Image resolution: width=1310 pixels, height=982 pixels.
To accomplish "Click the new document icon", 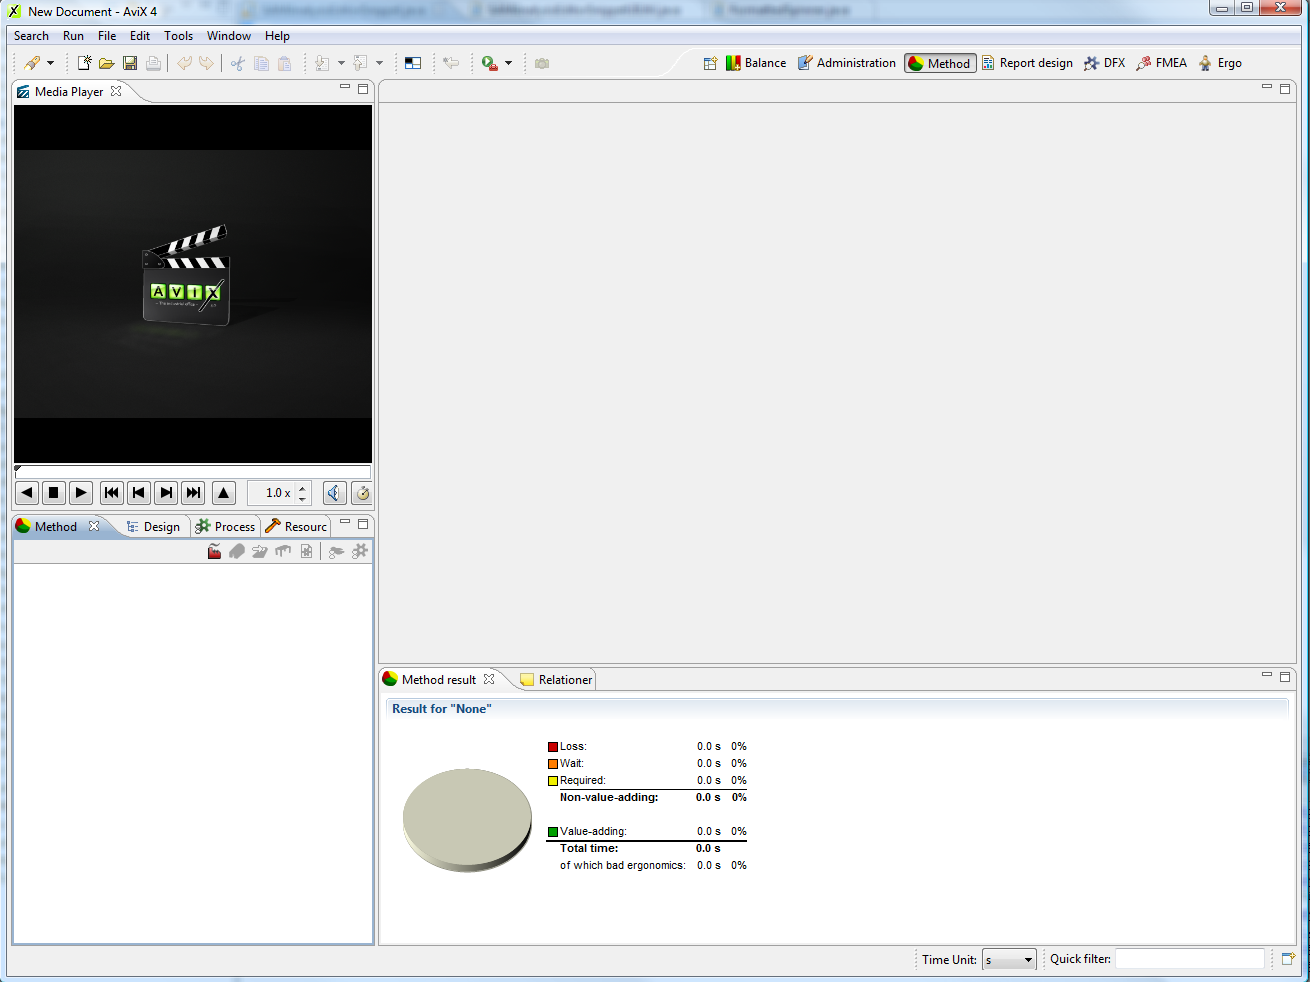I will (84, 63).
